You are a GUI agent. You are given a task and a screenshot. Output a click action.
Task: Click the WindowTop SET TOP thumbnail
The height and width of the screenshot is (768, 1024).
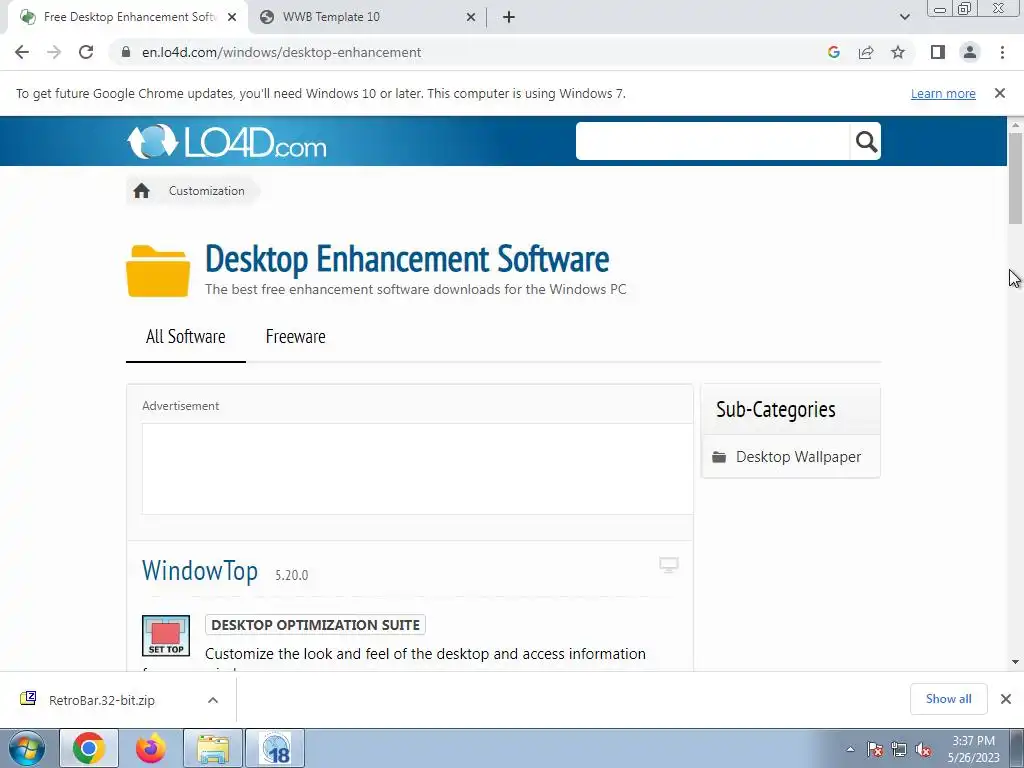click(x=166, y=635)
